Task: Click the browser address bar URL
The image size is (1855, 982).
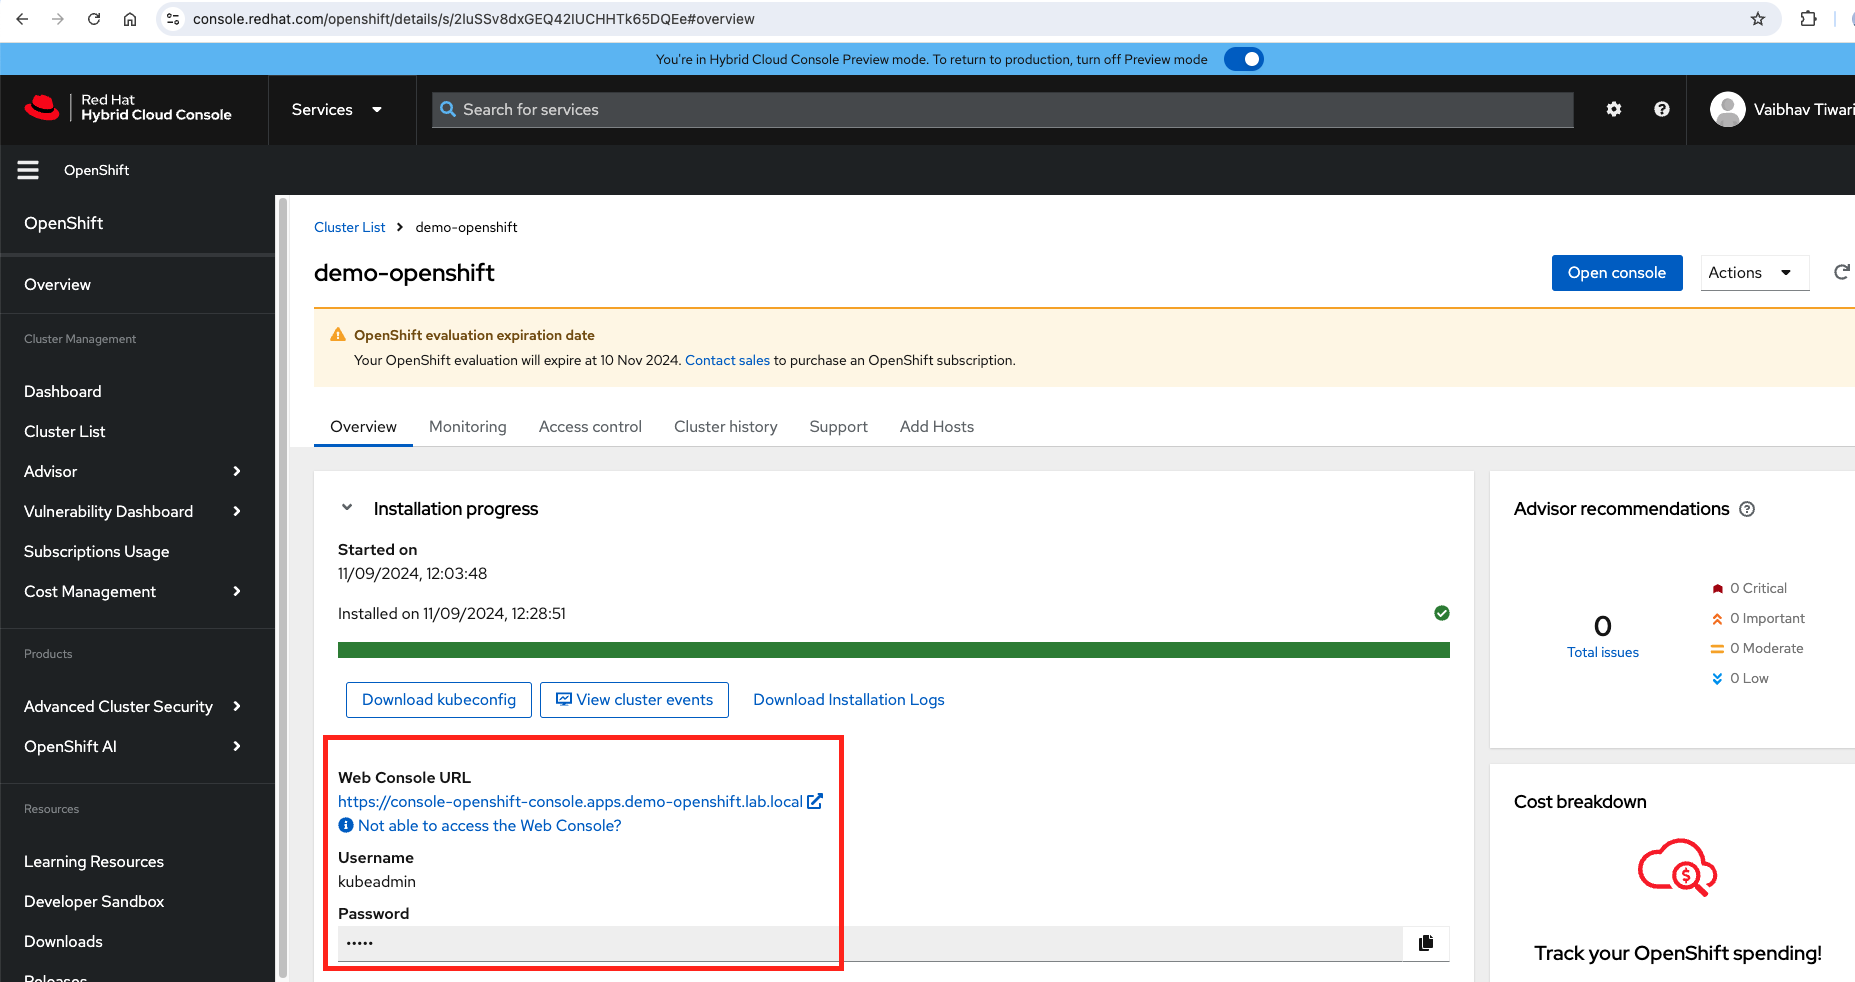Action: coord(473,19)
